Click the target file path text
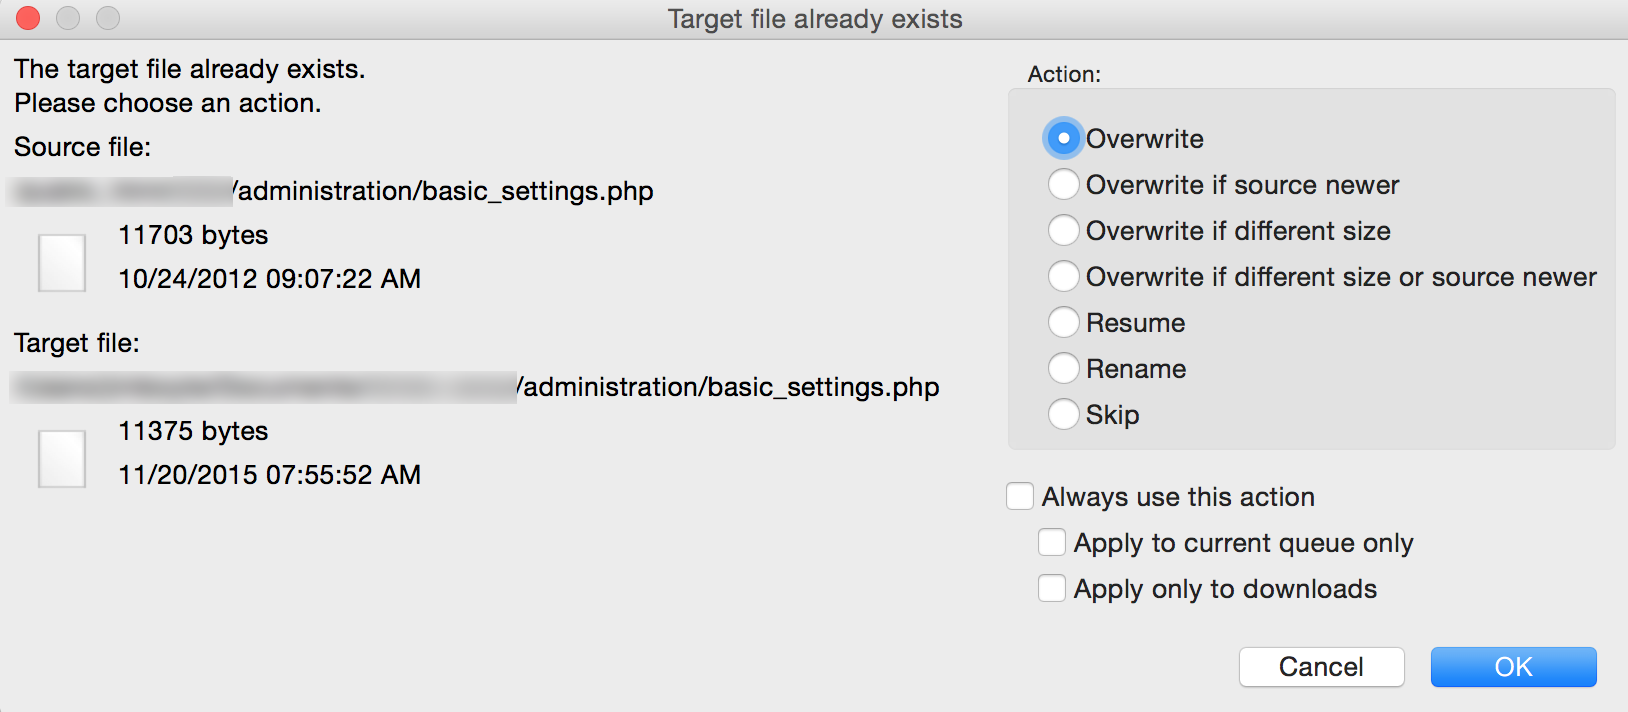The image size is (1628, 712). pyautogui.click(x=730, y=387)
